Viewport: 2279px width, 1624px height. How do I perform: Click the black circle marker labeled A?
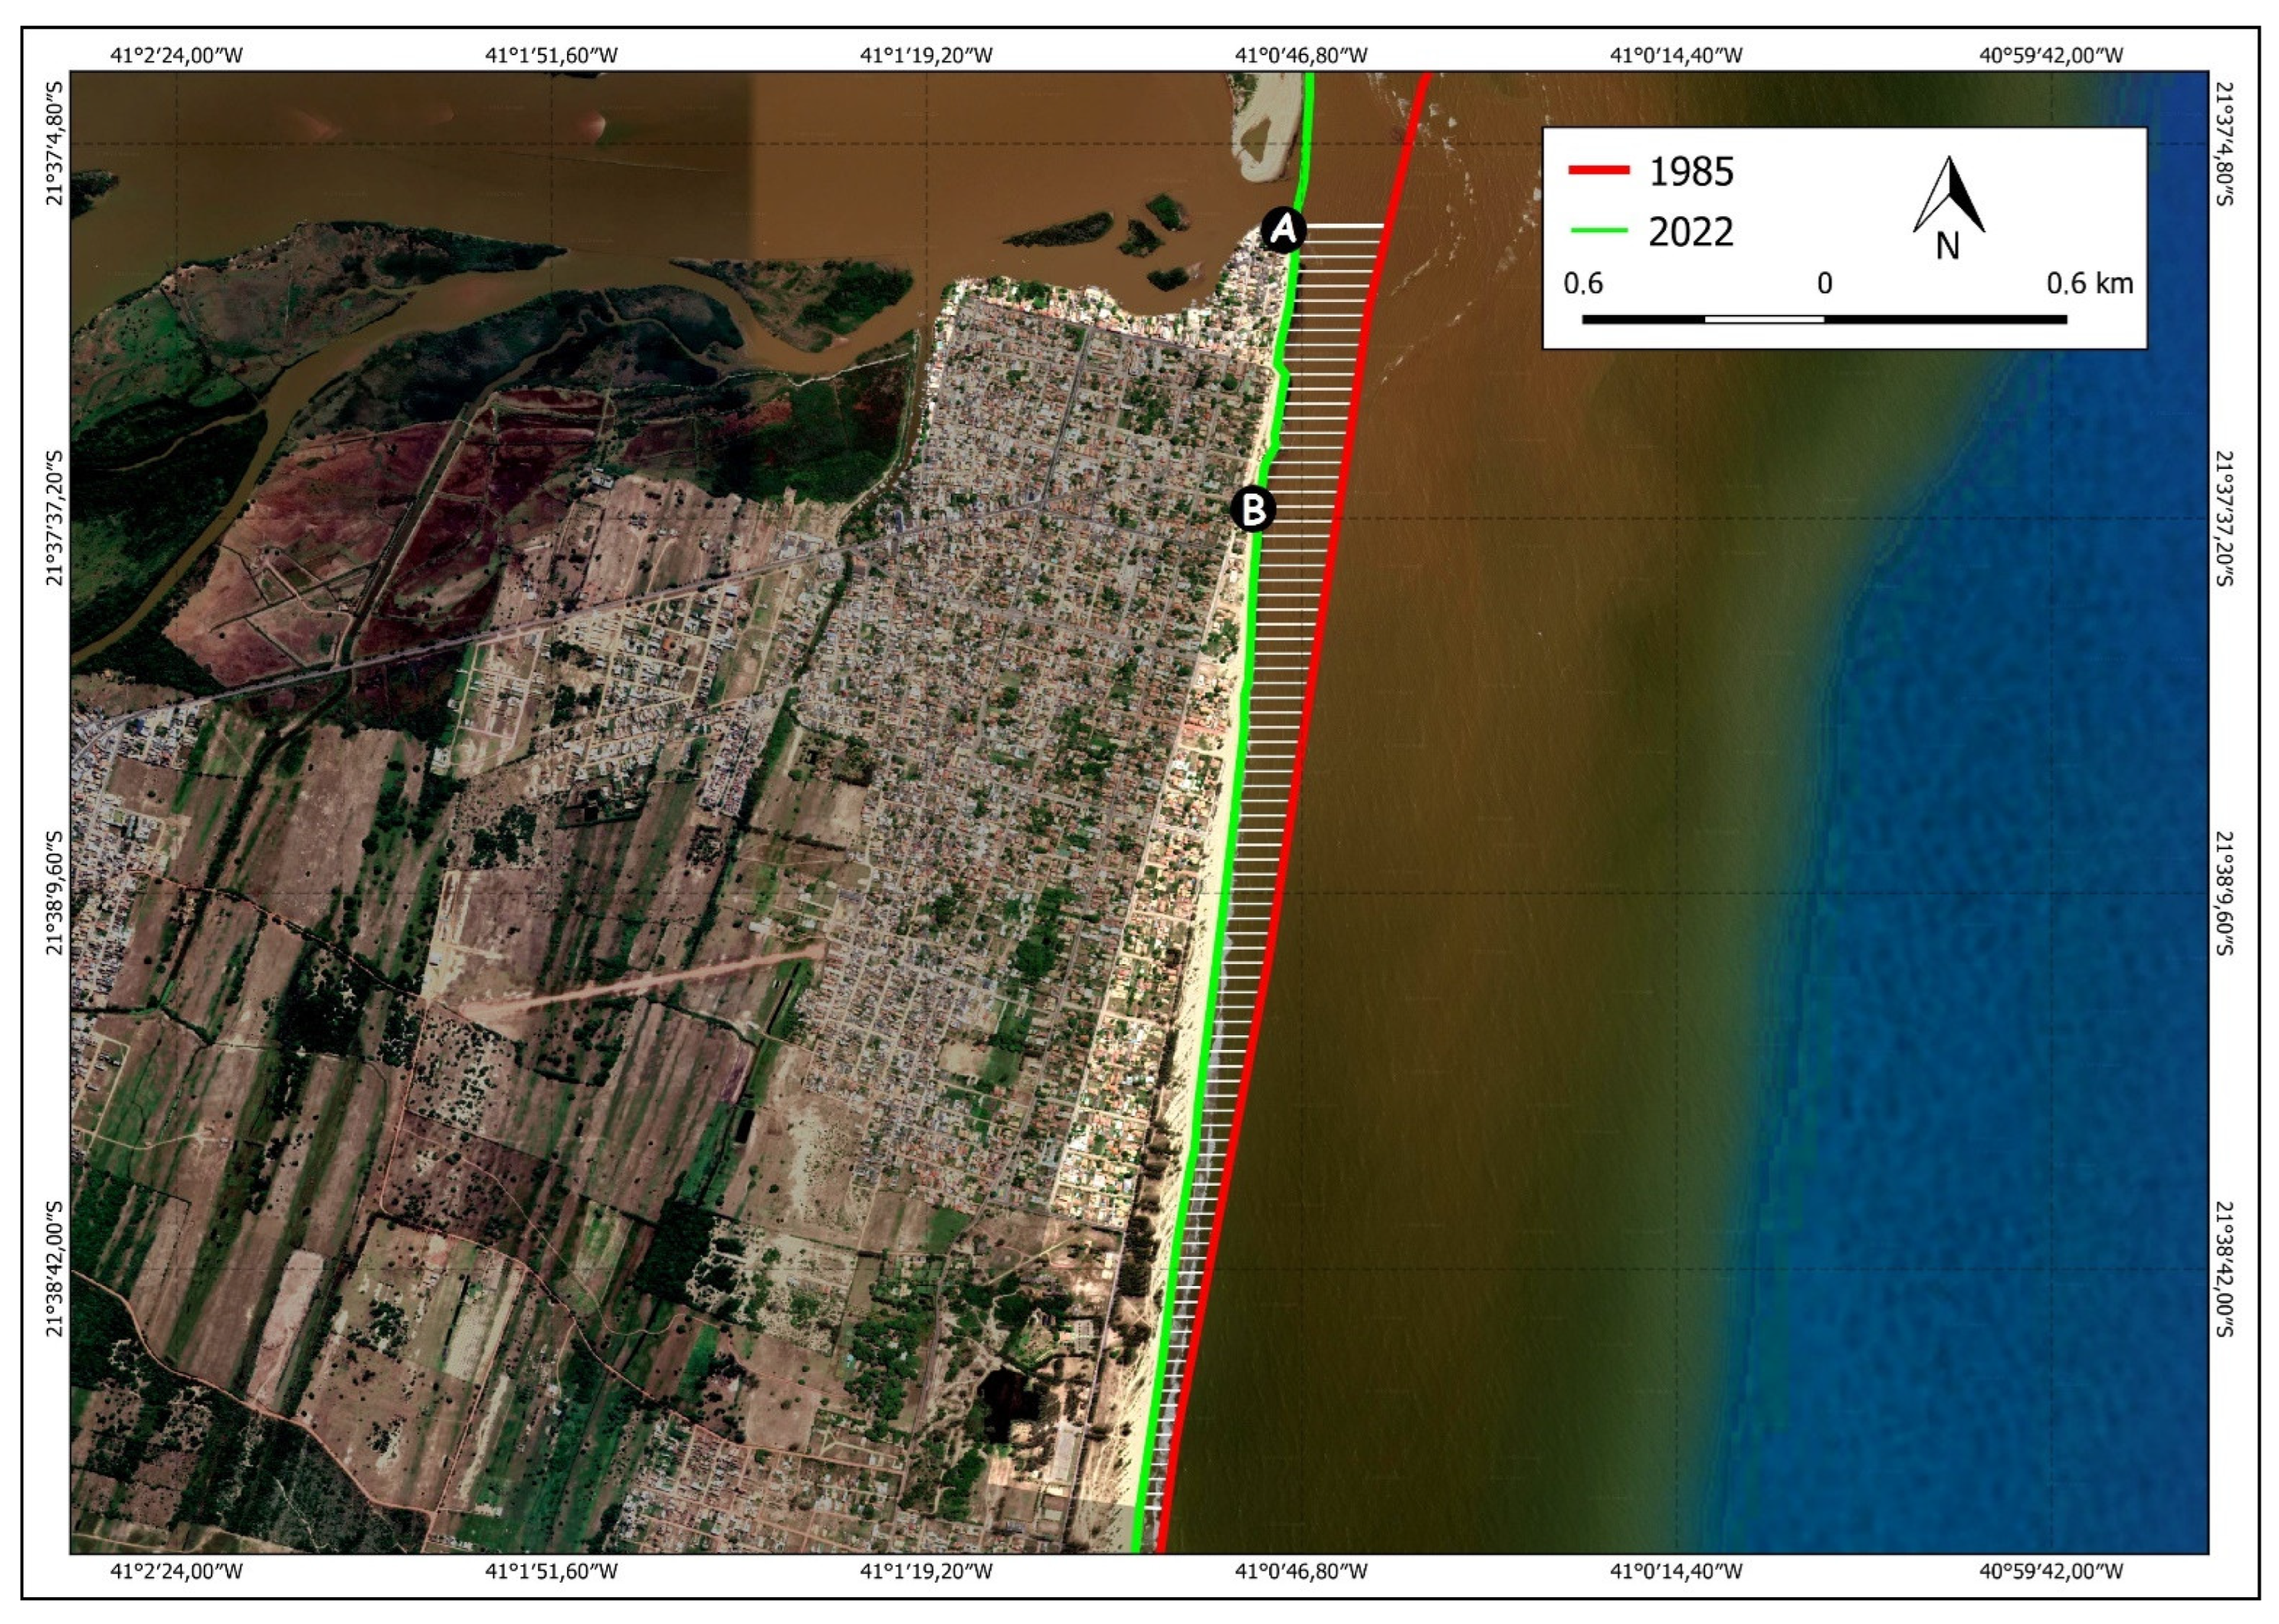tap(1283, 230)
